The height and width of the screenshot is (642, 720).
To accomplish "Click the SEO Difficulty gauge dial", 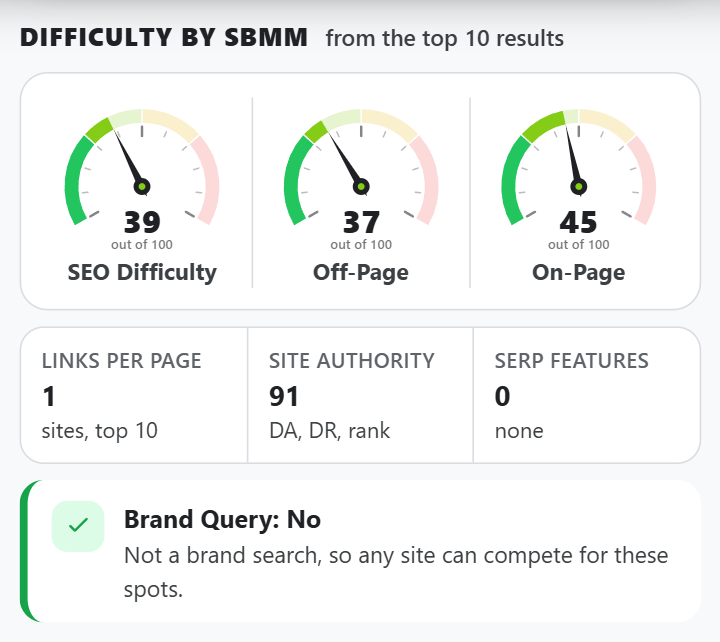I will coord(142,167).
